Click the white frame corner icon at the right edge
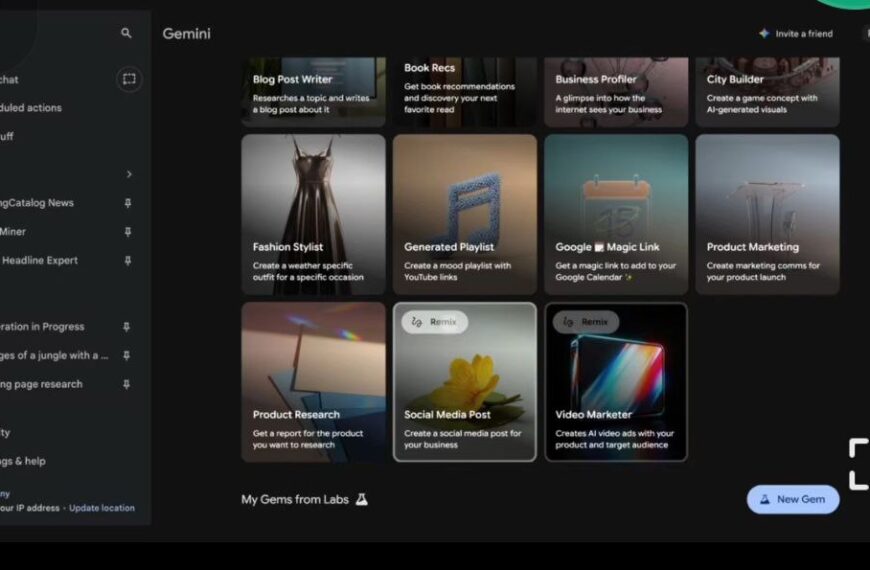This screenshot has height=570, width=870. 858,464
